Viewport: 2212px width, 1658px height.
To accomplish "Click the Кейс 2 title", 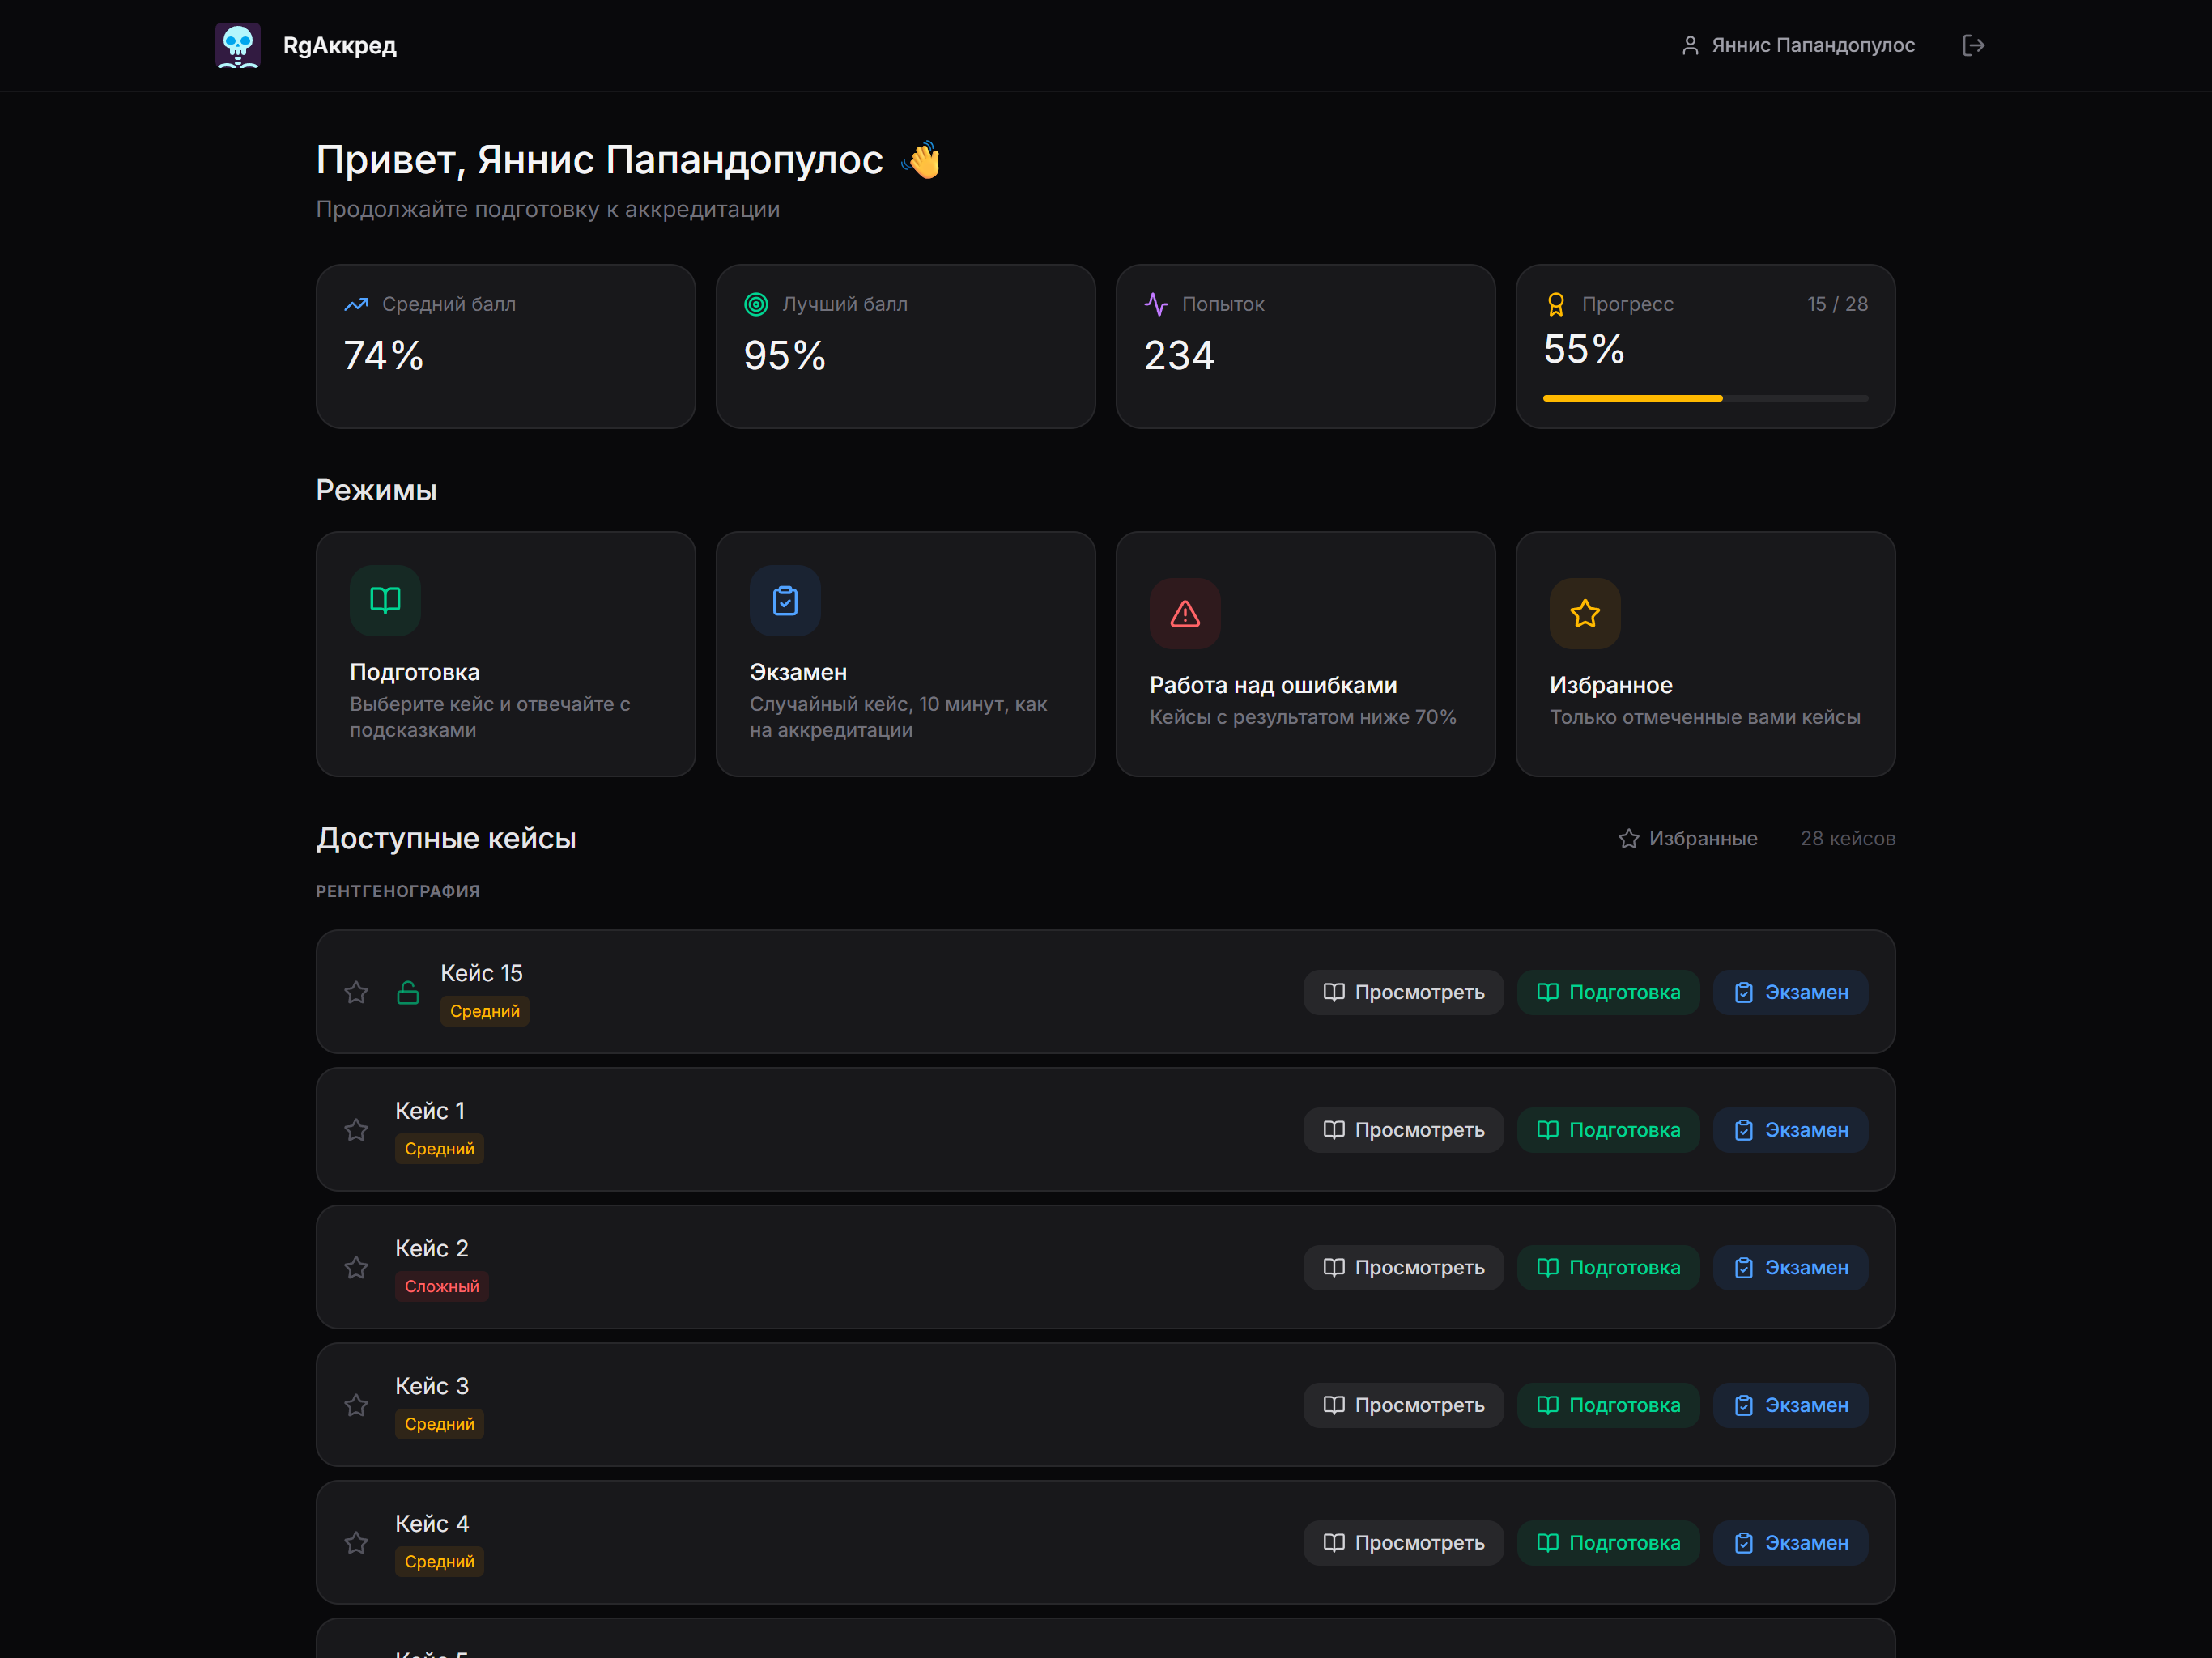I will 432,1248.
